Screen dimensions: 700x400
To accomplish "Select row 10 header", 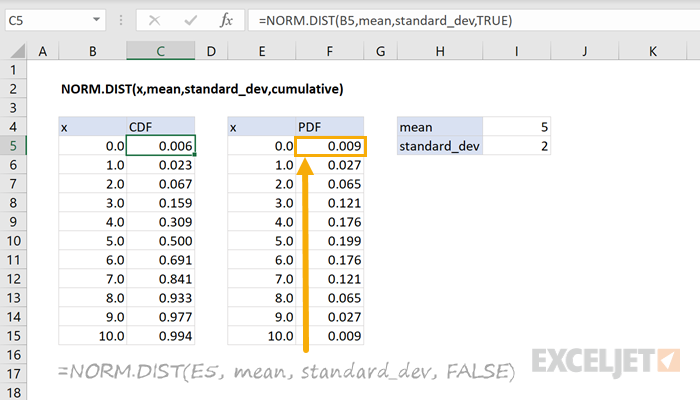I will [13, 241].
